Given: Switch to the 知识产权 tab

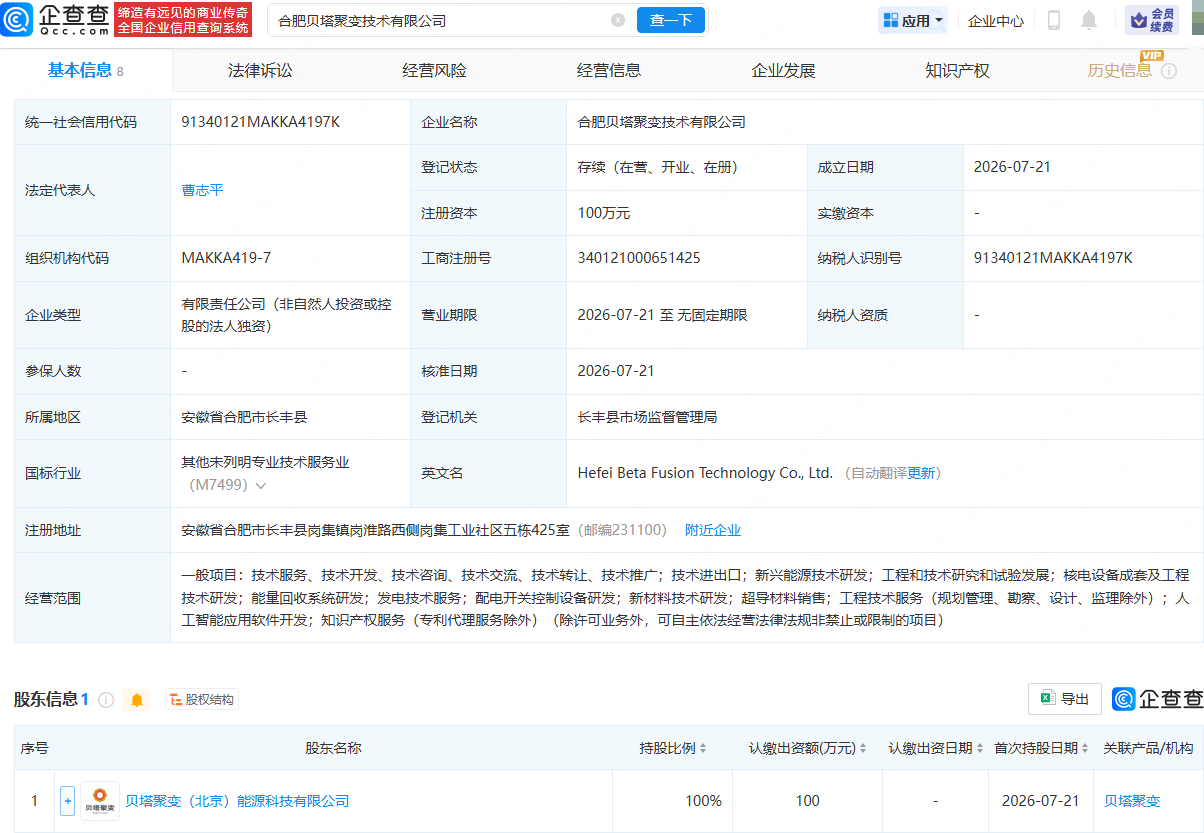Looking at the screenshot, I should [x=957, y=70].
